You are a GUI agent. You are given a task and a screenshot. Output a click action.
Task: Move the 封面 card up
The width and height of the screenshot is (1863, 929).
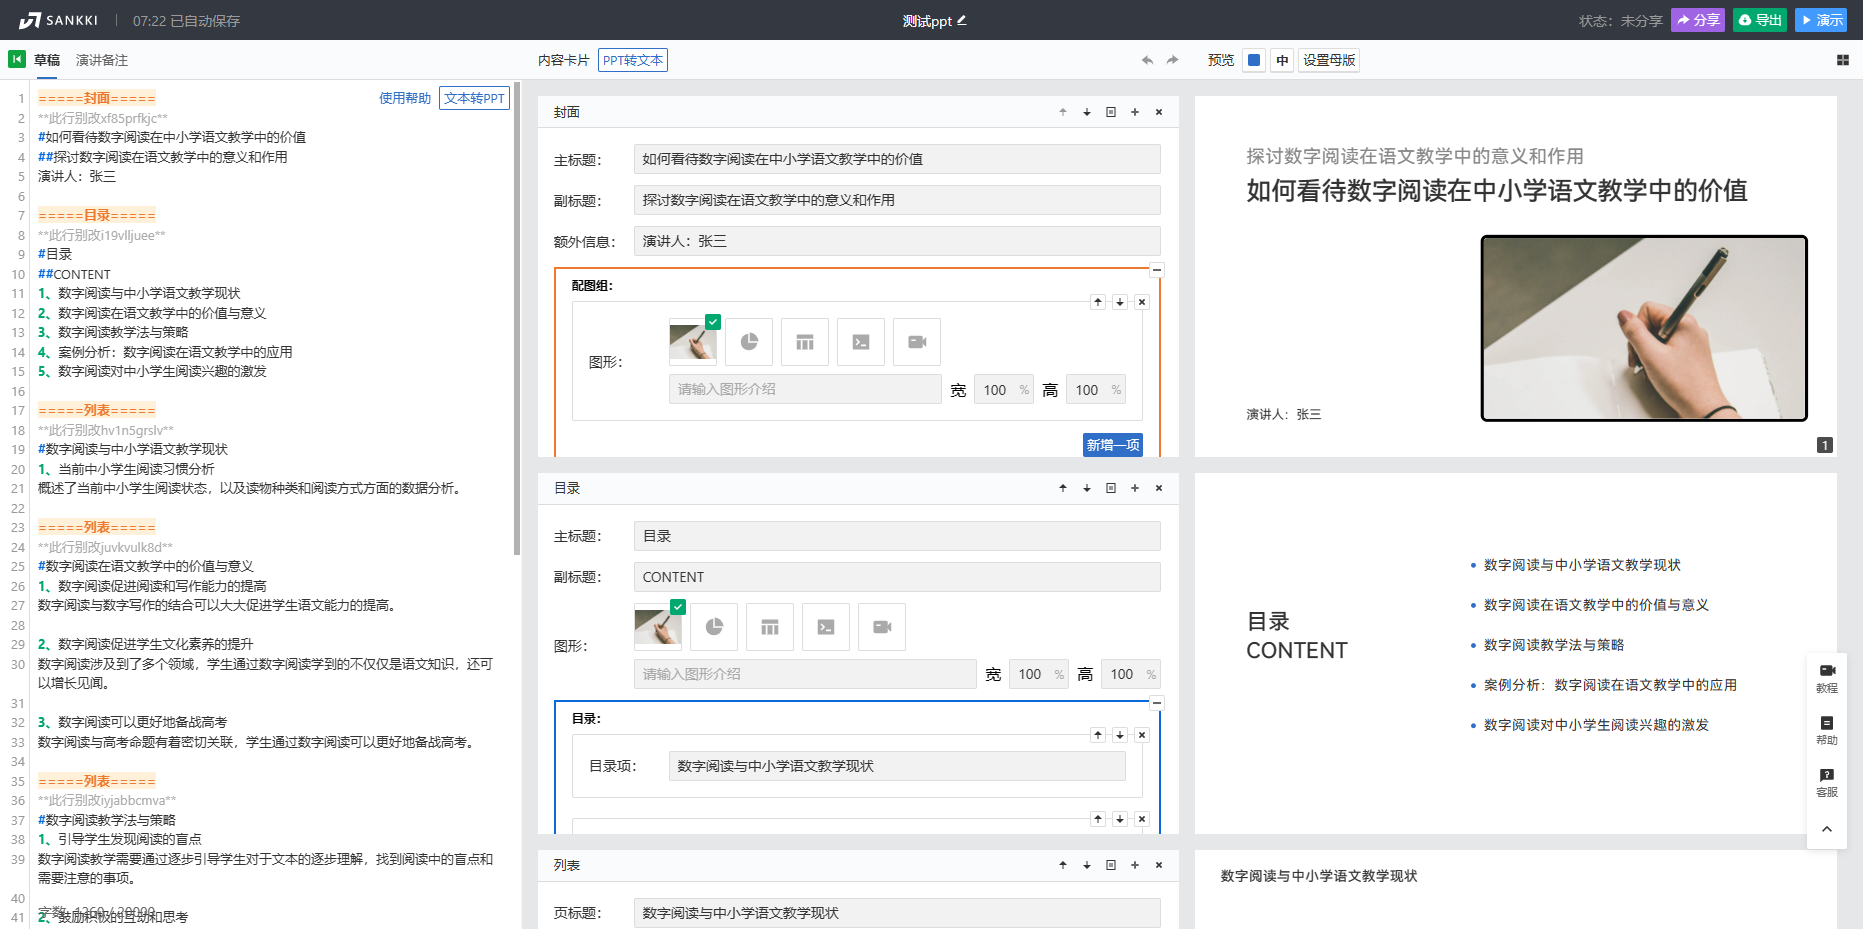click(1063, 112)
